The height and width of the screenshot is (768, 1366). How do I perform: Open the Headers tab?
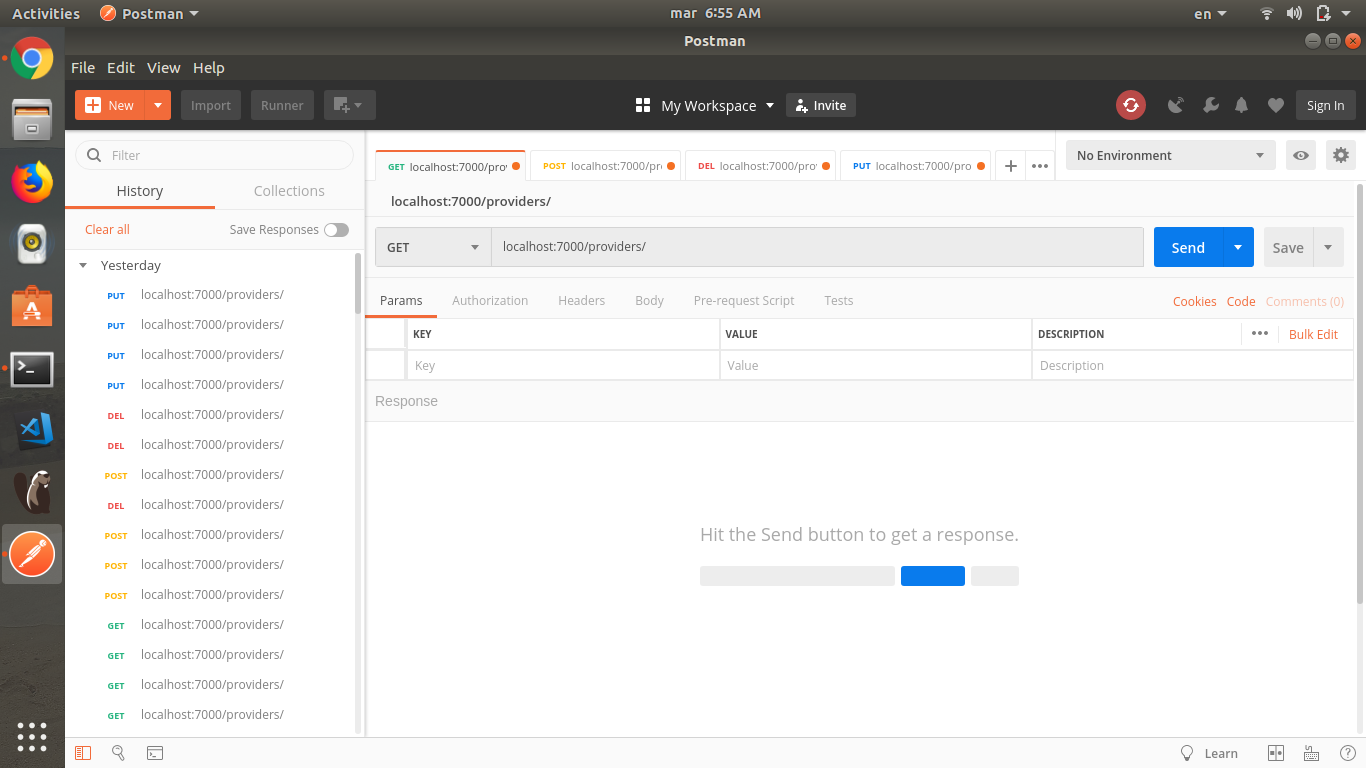point(581,301)
